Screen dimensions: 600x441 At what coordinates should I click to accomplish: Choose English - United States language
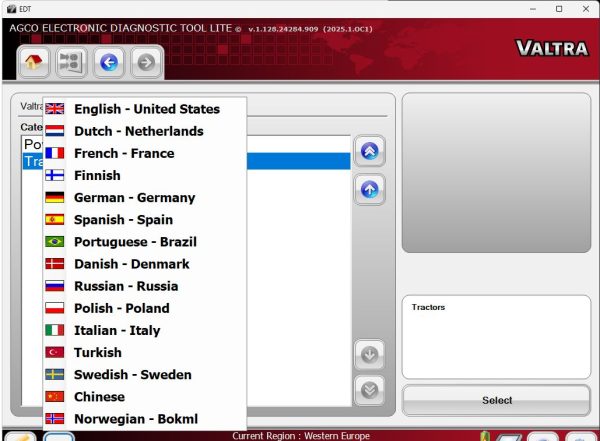point(147,109)
